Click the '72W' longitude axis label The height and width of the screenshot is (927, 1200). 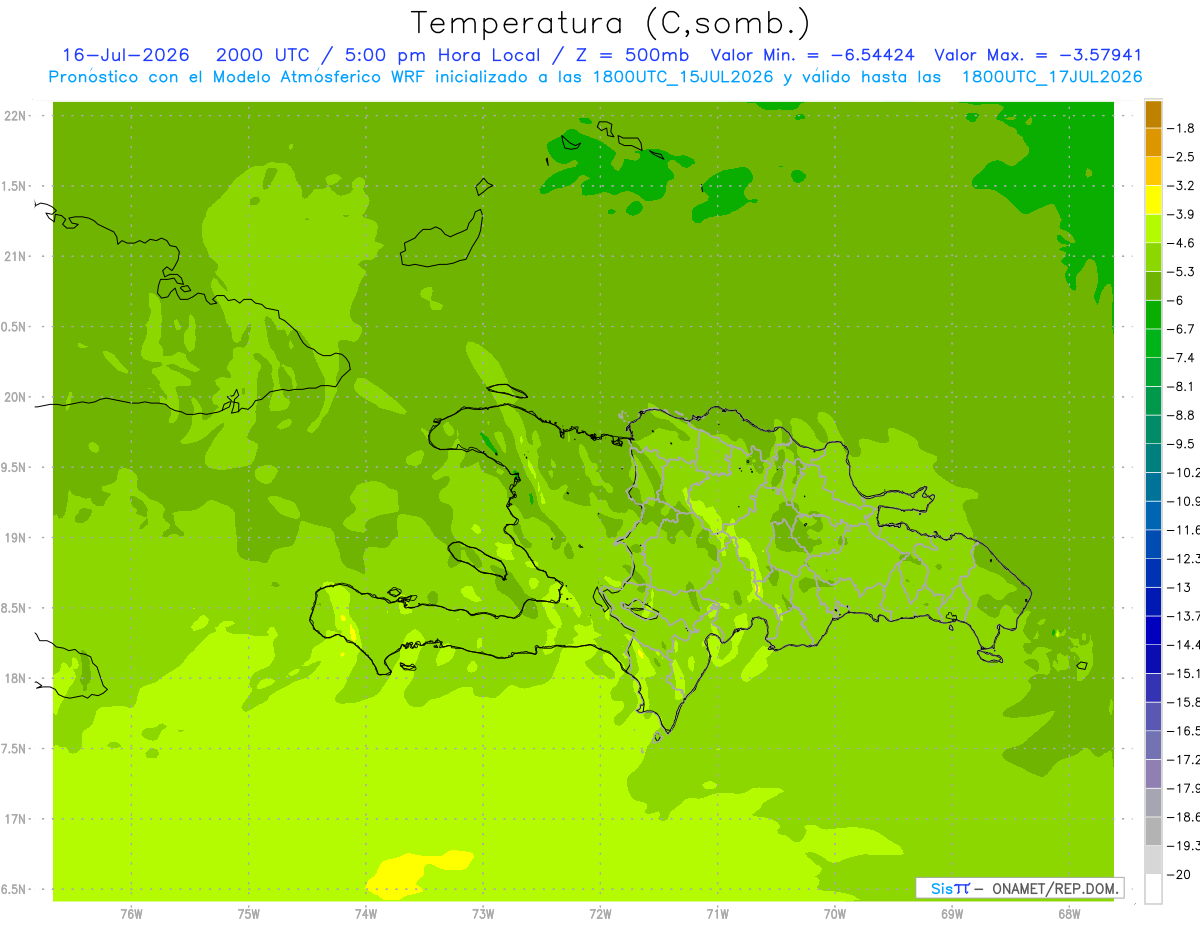click(600, 914)
